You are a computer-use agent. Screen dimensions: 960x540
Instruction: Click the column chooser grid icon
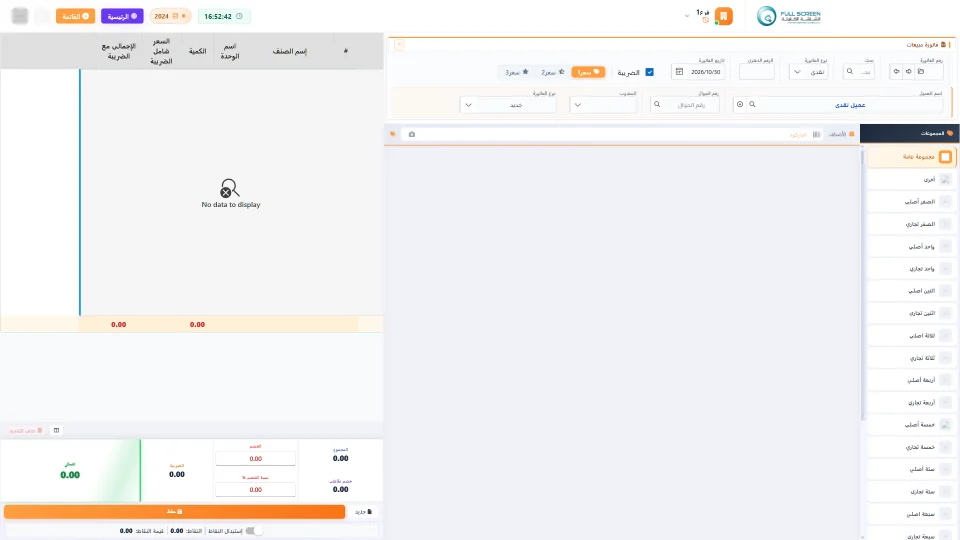click(x=56, y=430)
